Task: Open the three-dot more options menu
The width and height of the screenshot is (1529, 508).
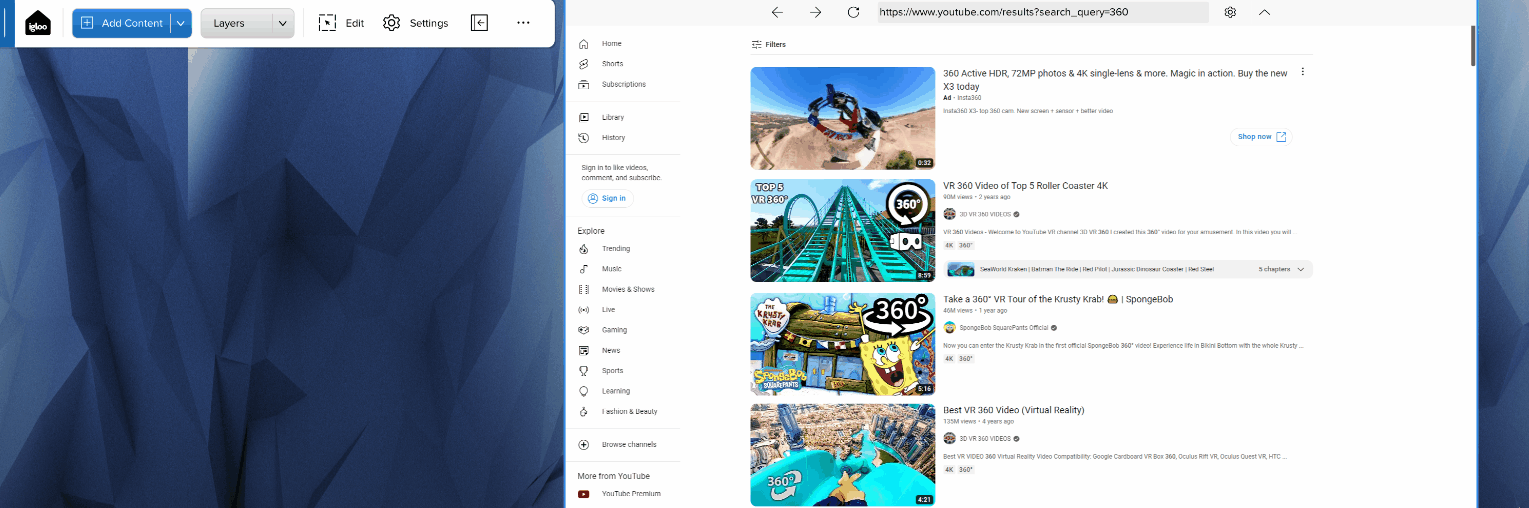Action: [523, 23]
